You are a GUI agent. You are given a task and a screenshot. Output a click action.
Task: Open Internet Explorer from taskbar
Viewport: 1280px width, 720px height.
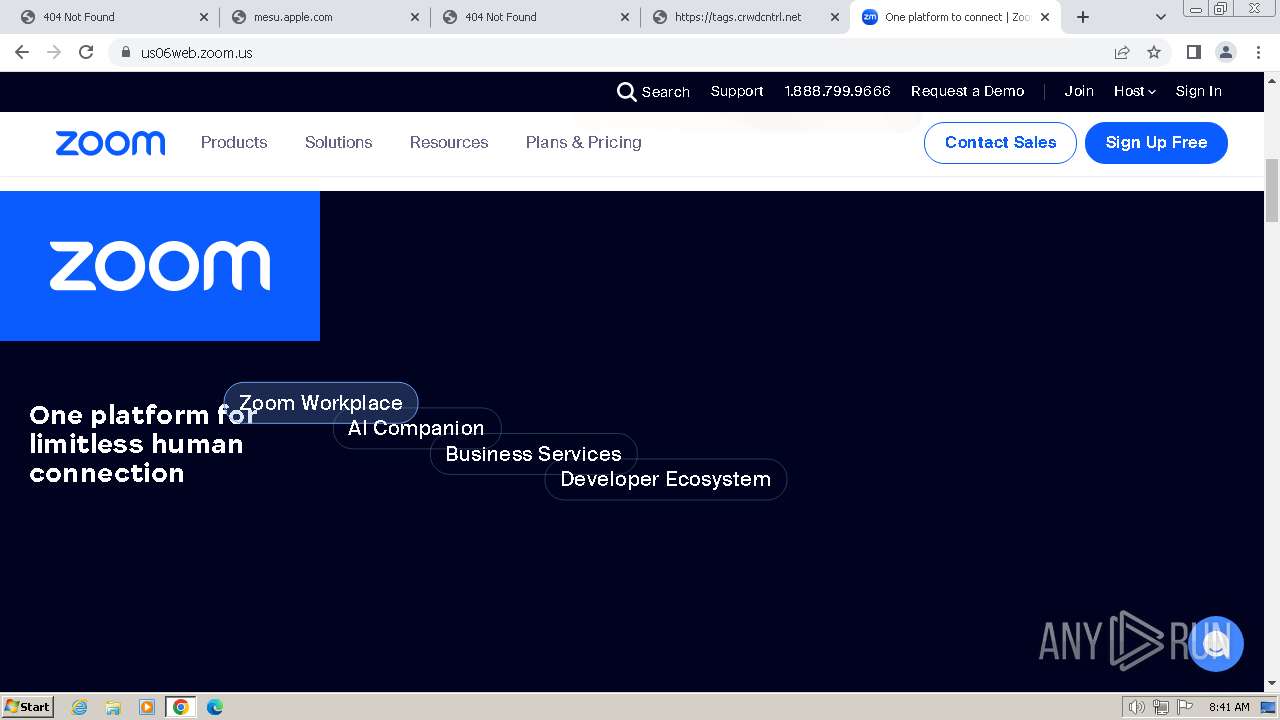click(80, 707)
